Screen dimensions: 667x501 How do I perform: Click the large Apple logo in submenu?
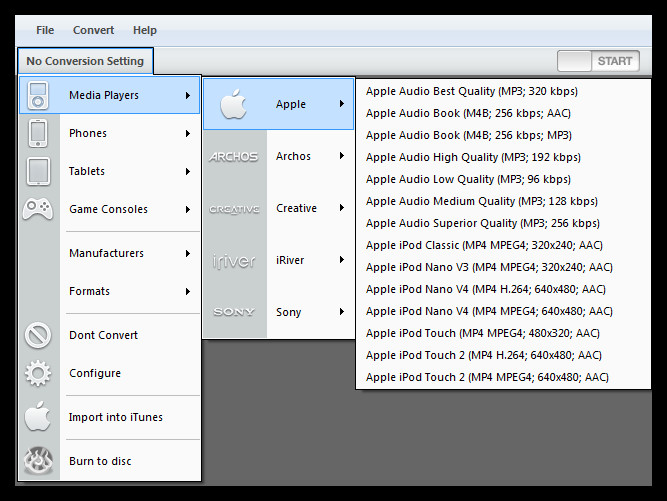[234, 104]
